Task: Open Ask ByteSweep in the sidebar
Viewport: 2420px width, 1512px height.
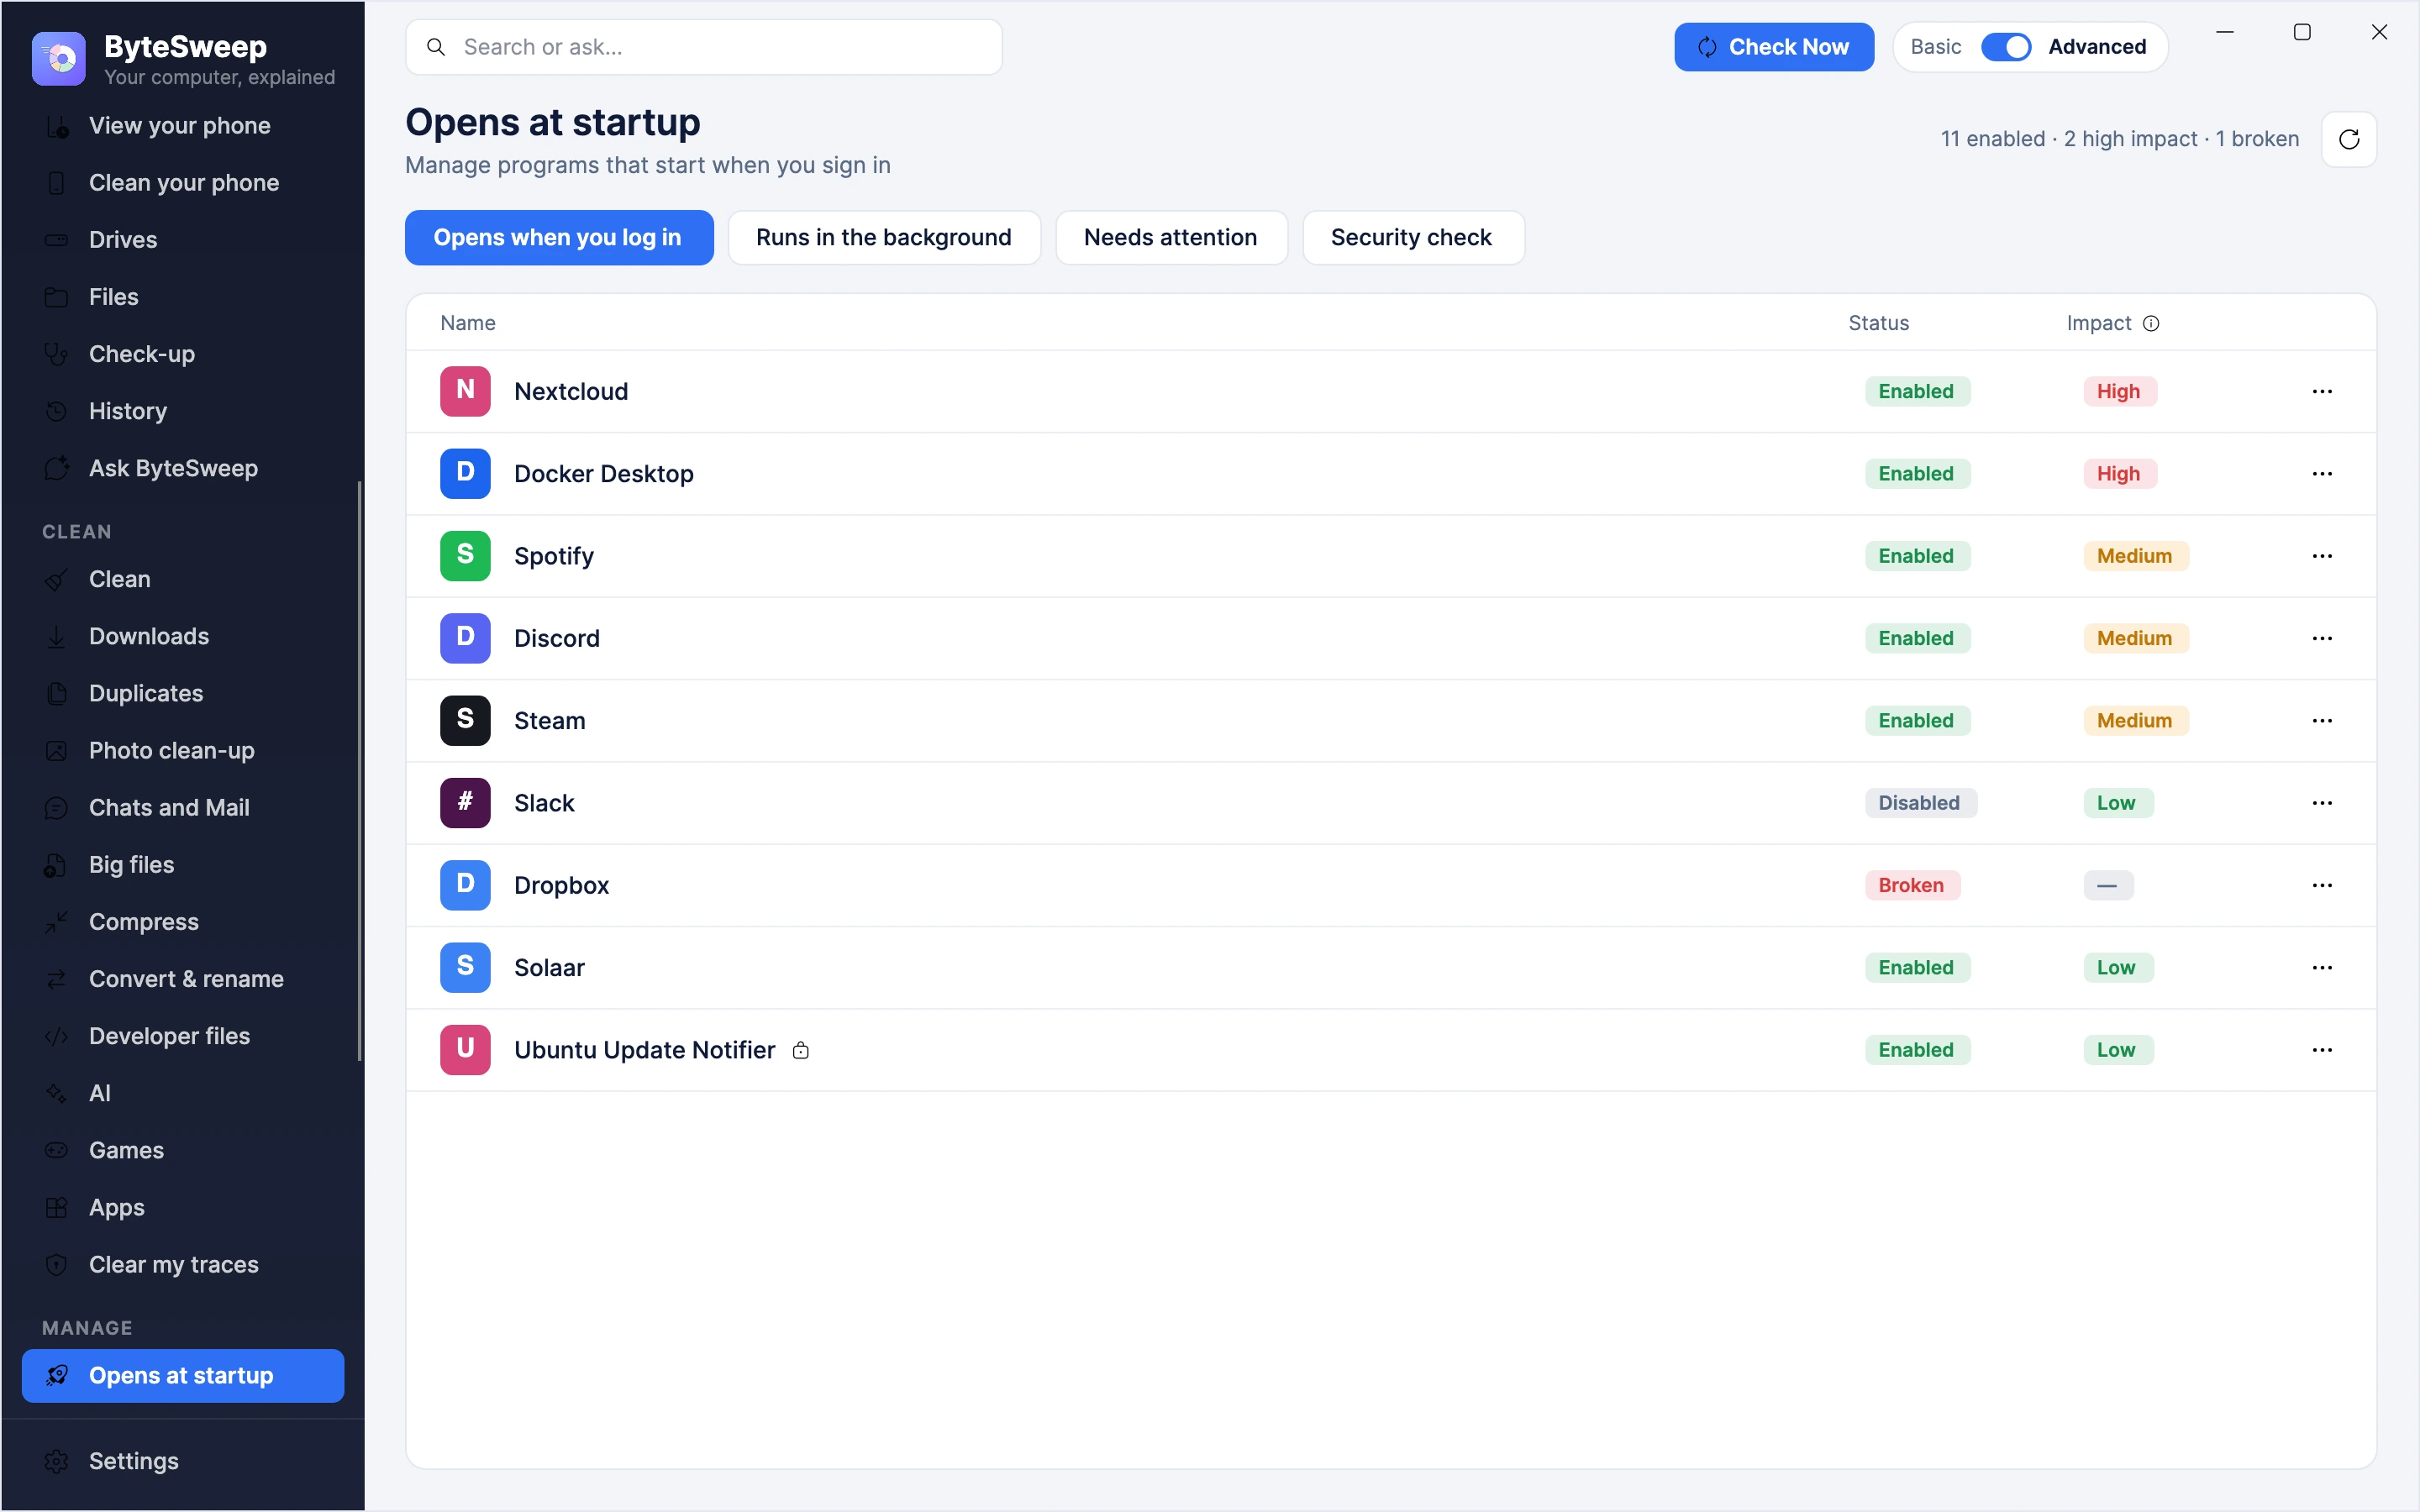Action: pyautogui.click(x=183, y=468)
